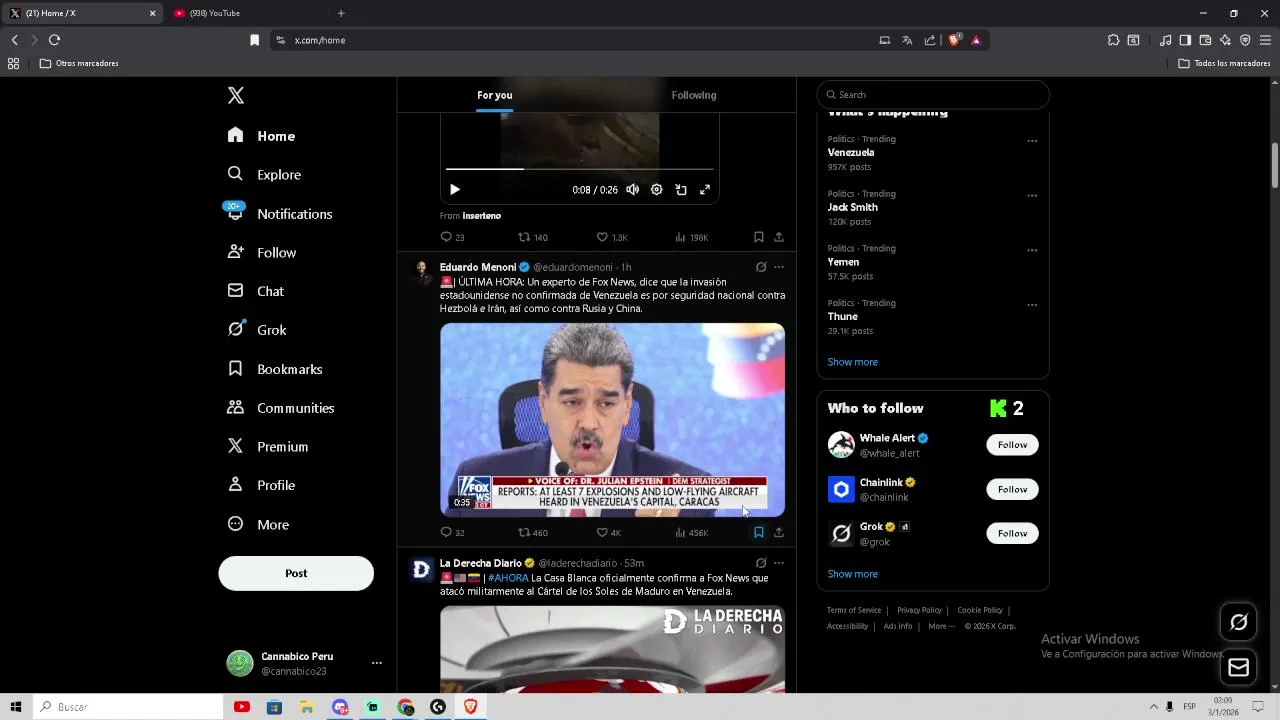Open more options for Thune trend
This screenshot has width=1280, height=720.
(x=1032, y=305)
